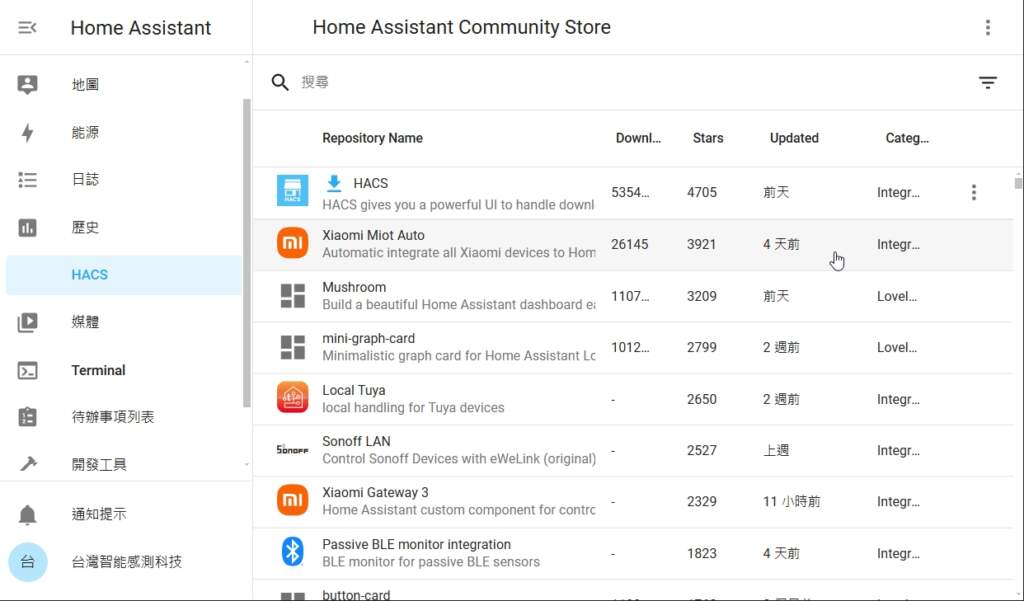The width and height of the screenshot is (1024, 601).
Task: Click the search magnifier icon
Action: pos(281,83)
